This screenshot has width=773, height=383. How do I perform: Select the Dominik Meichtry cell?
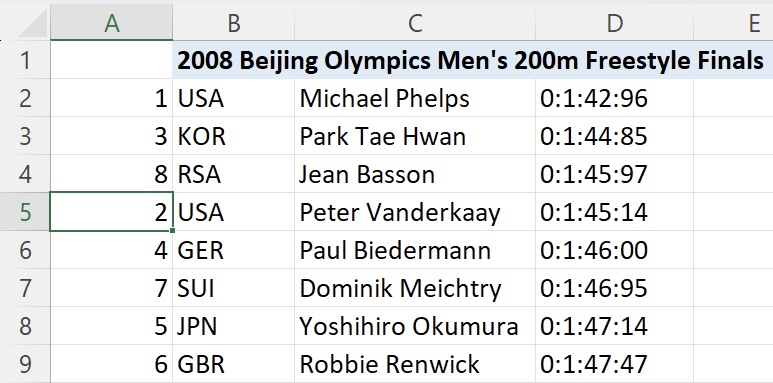(x=415, y=288)
